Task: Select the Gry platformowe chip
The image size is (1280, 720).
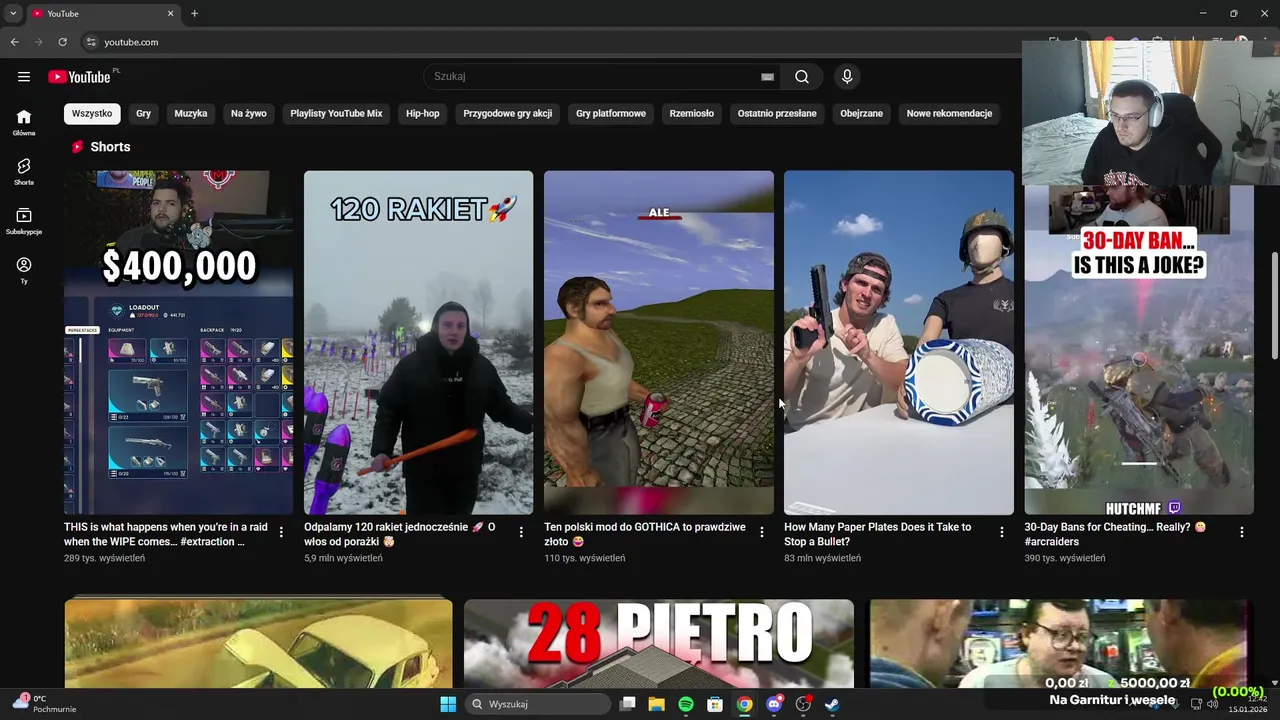Action: pyautogui.click(x=611, y=113)
